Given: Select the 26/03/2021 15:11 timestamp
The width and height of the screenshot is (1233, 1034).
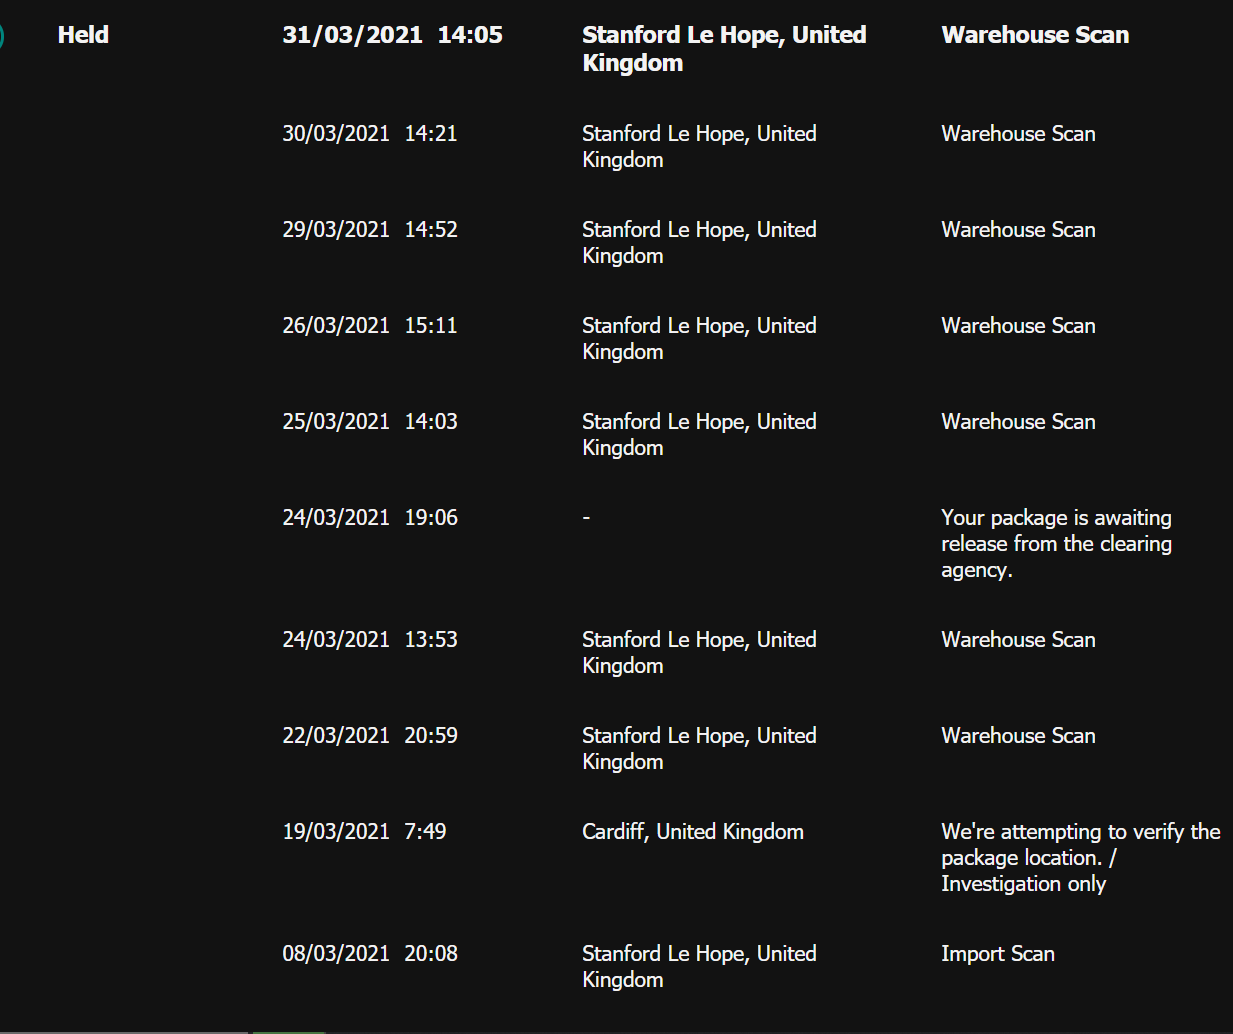Looking at the screenshot, I should point(369,326).
